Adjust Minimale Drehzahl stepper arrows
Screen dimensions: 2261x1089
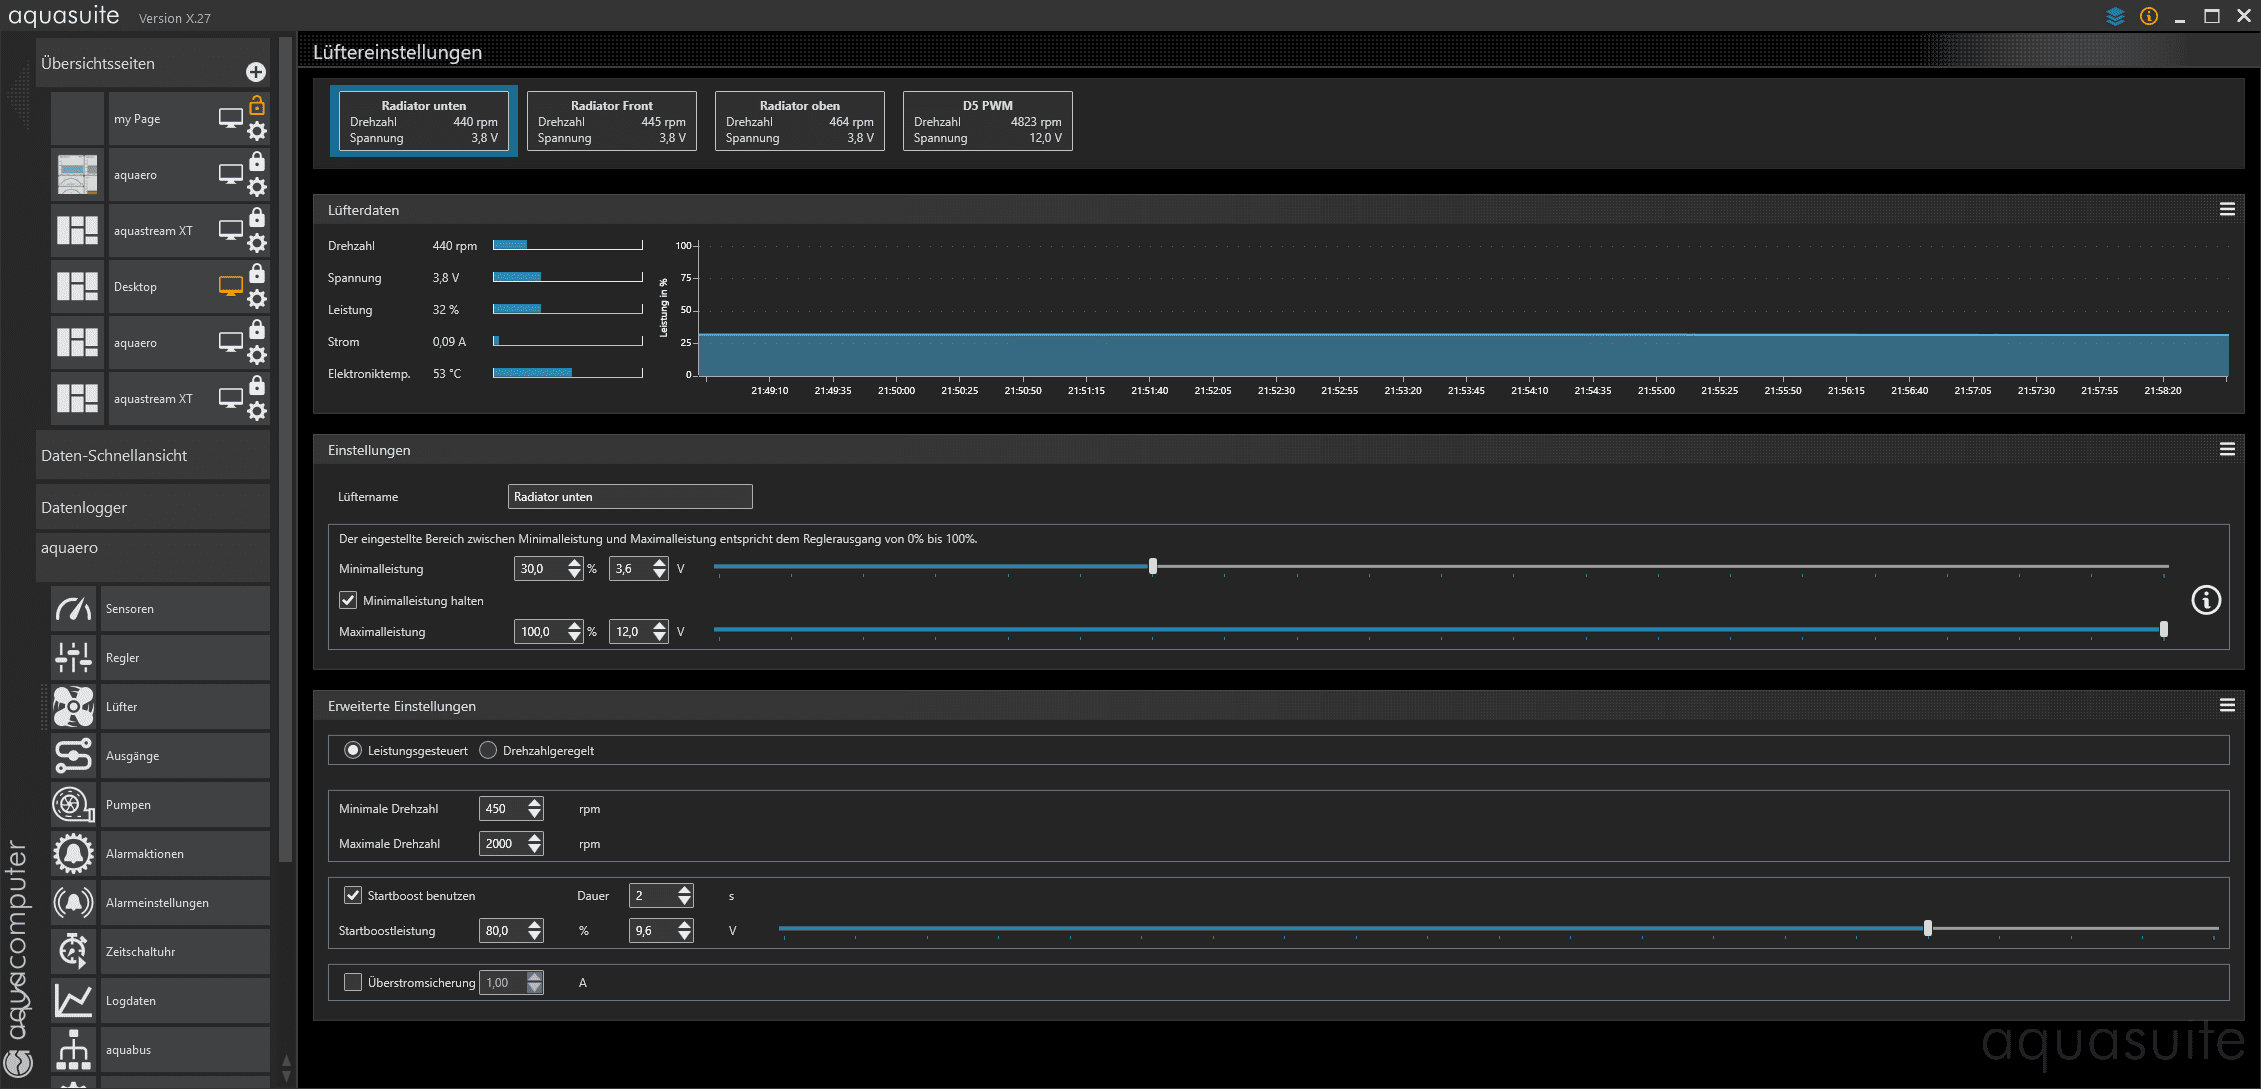pyautogui.click(x=535, y=808)
